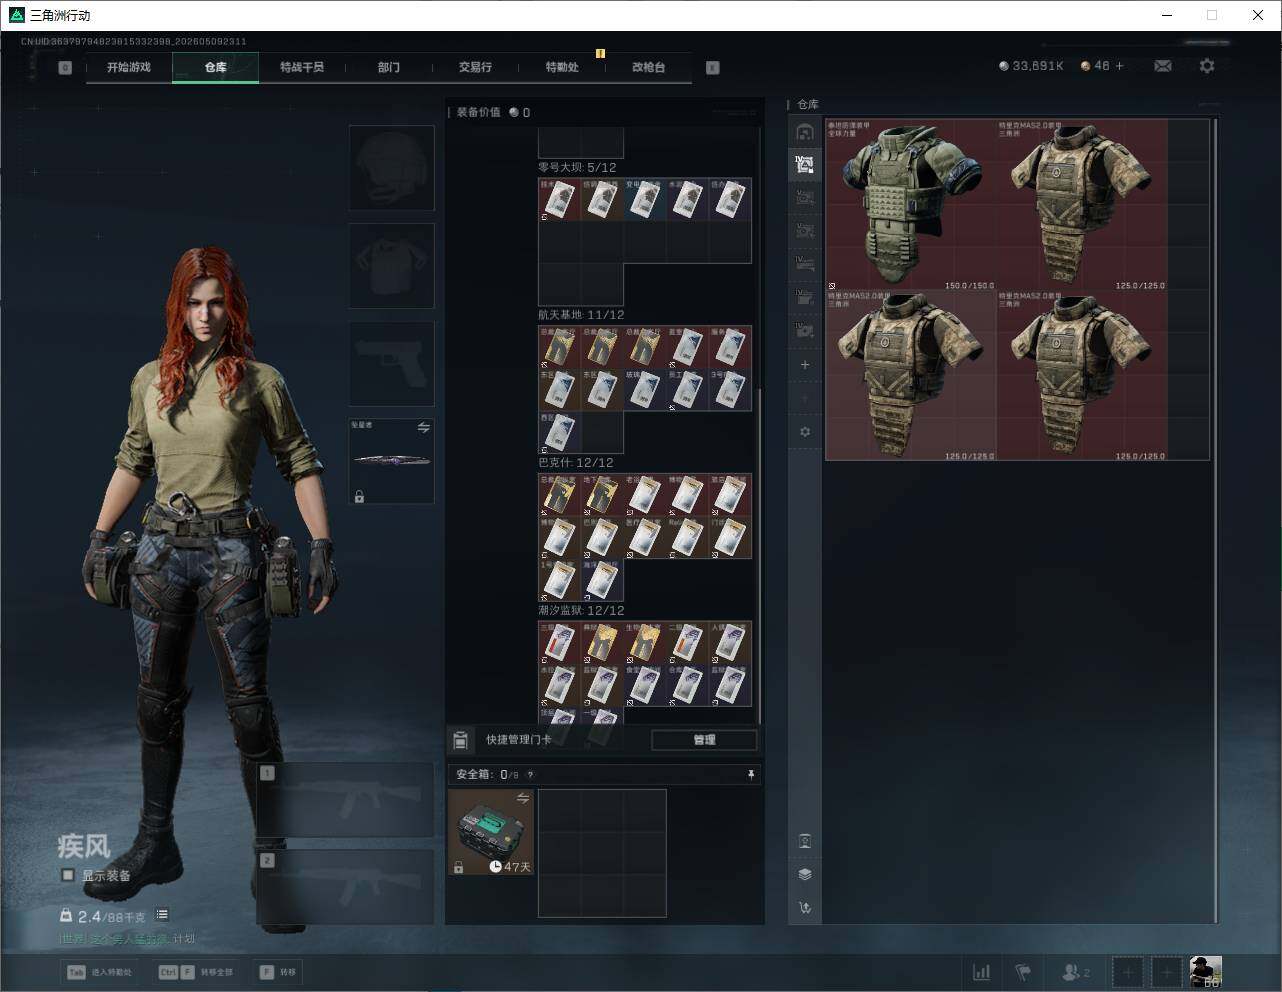Click the left arrow before 开始游戏 tab
The height and width of the screenshot is (992, 1282).
65,68
